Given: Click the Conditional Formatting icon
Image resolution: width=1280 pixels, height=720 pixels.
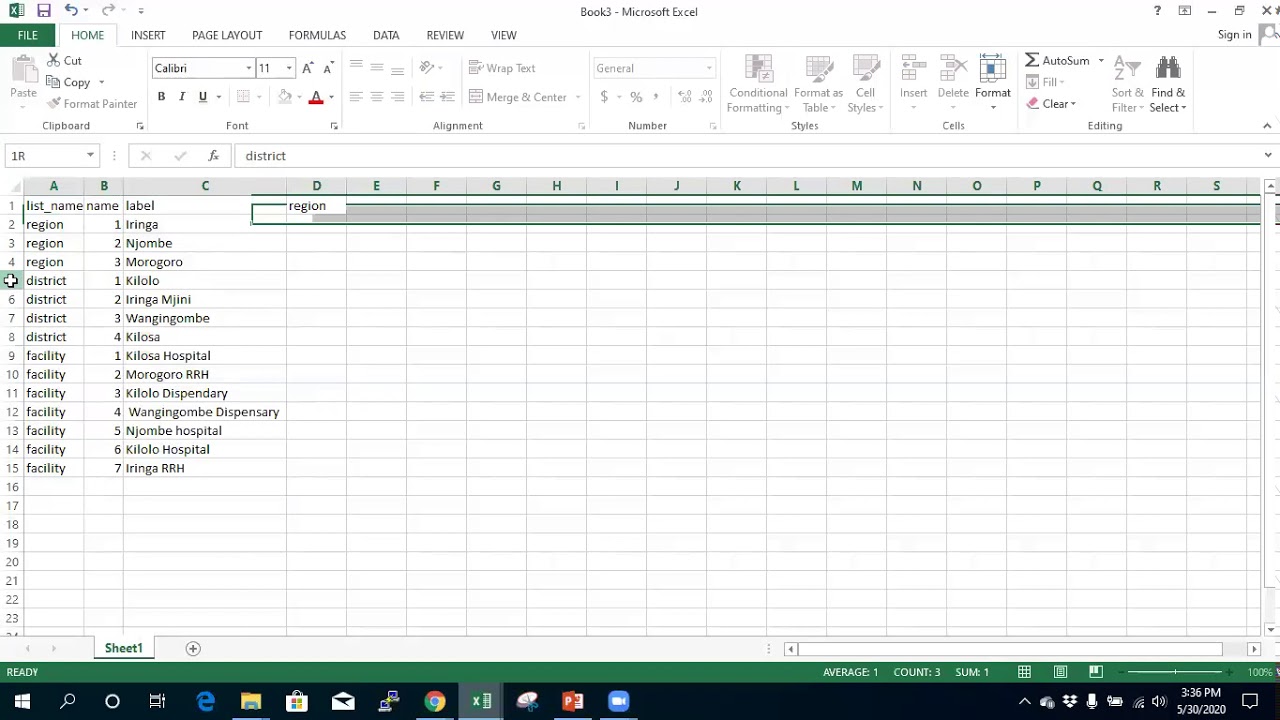Looking at the screenshot, I should pos(758,69).
